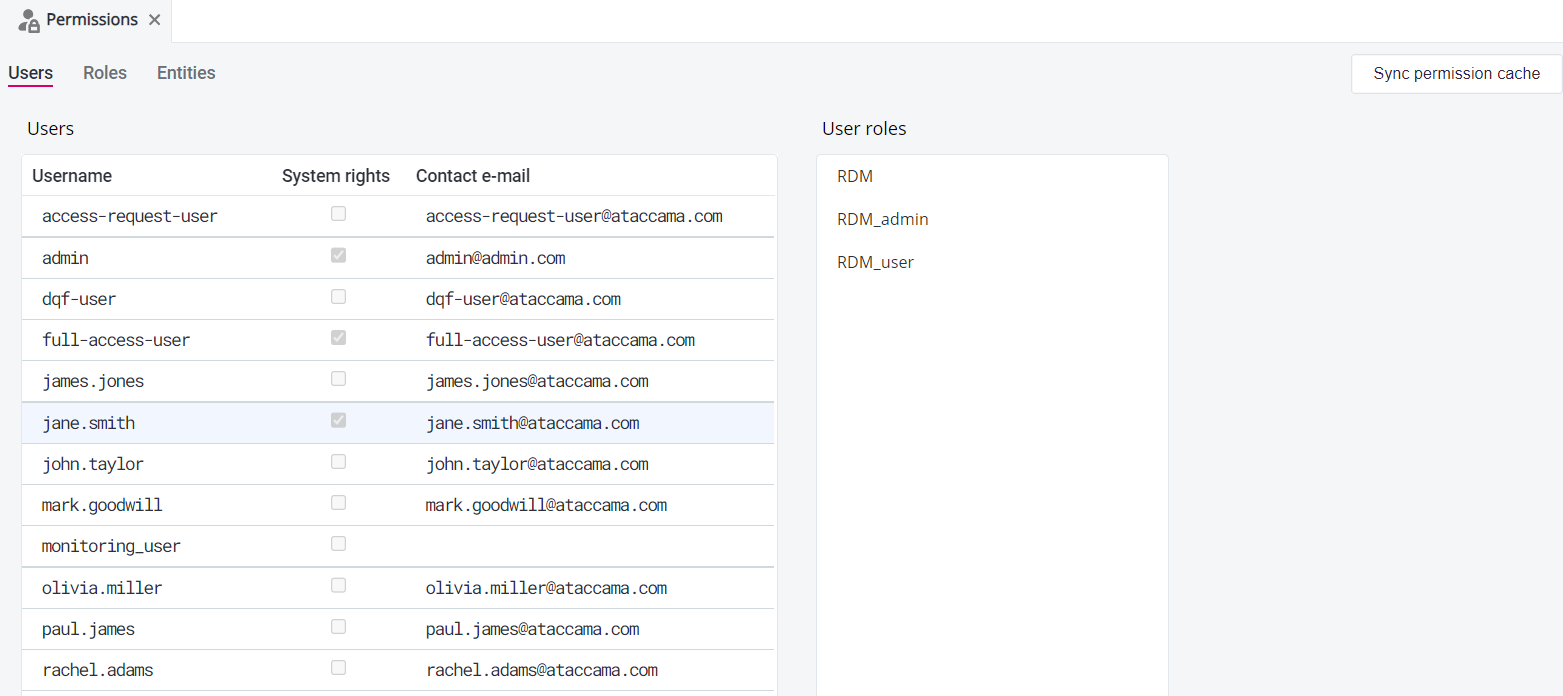Click the jane.smith@ataccama.com email link
The width and height of the screenshot is (1563, 696).
click(532, 422)
